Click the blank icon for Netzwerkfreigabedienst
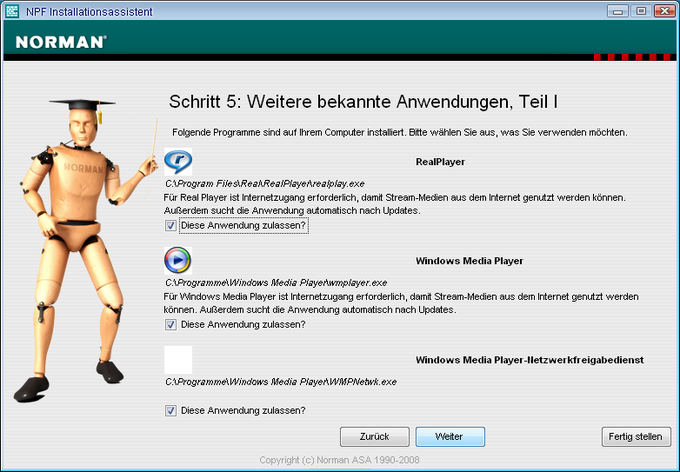 [178, 360]
